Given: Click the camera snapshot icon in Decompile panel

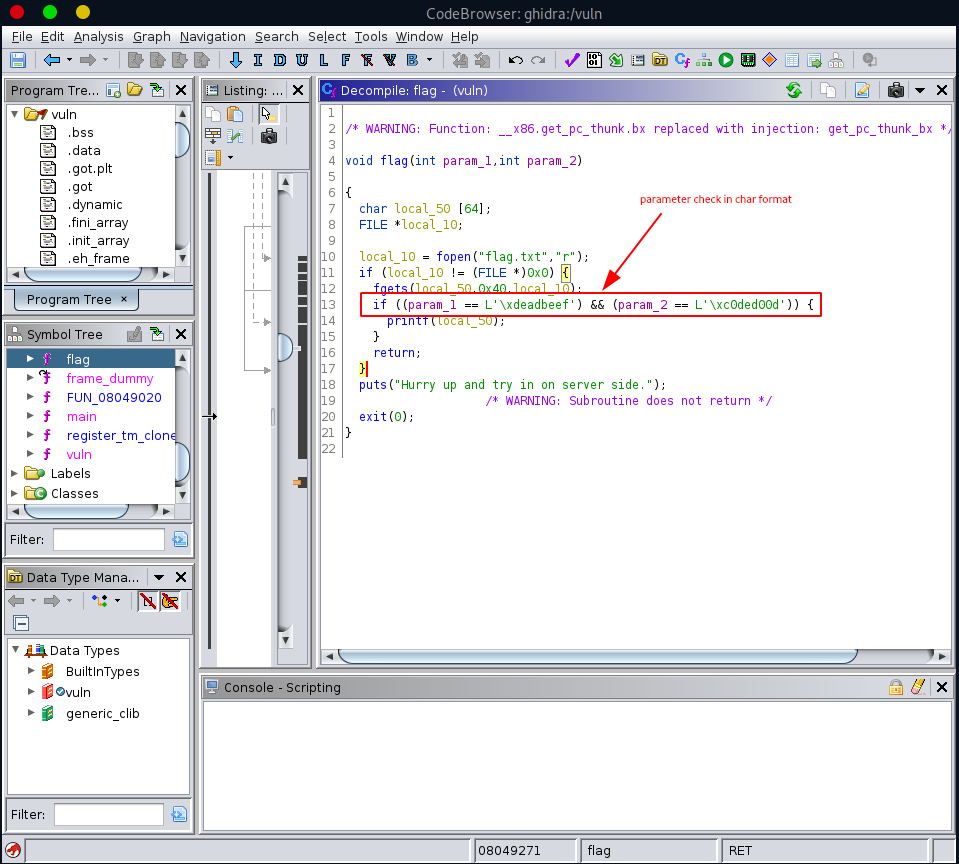Looking at the screenshot, I should pyautogui.click(x=895, y=90).
